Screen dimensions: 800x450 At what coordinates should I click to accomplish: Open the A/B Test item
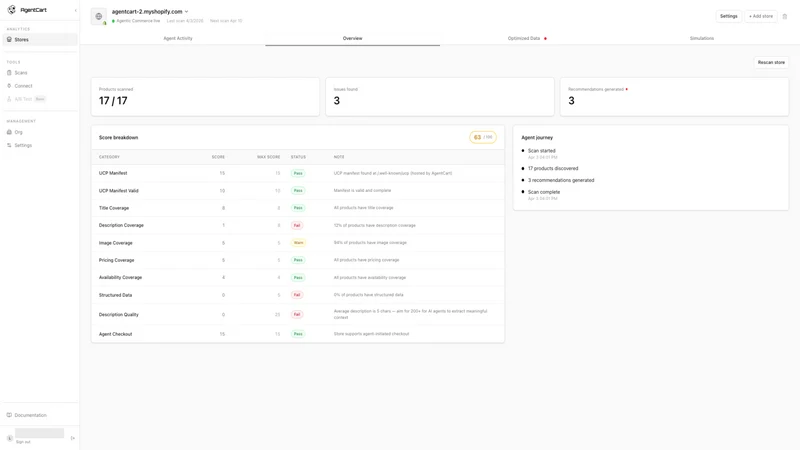tap(40, 99)
